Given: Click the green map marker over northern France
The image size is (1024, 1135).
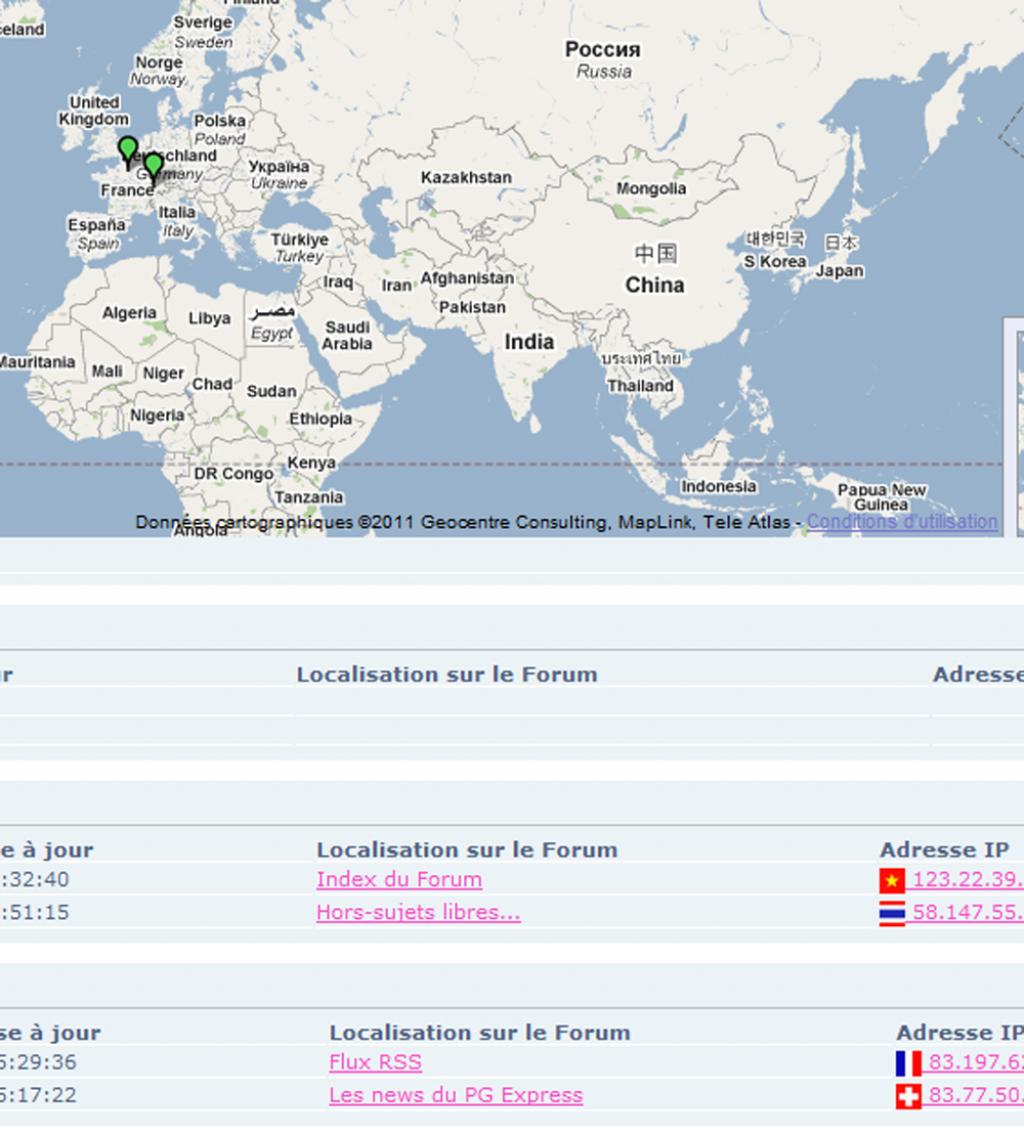Looking at the screenshot, I should coord(128,151).
